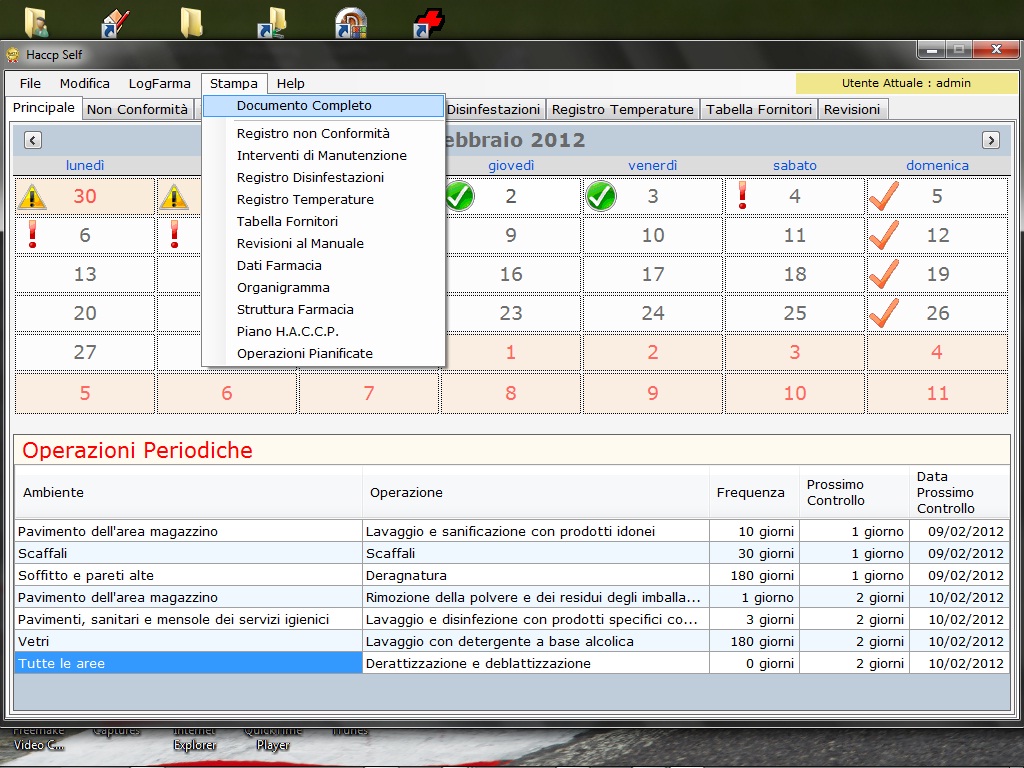Switch to the Revisioni tab
Image resolution: width=1024 pixels, height=768 pixels.
click(x=851, y=110)
